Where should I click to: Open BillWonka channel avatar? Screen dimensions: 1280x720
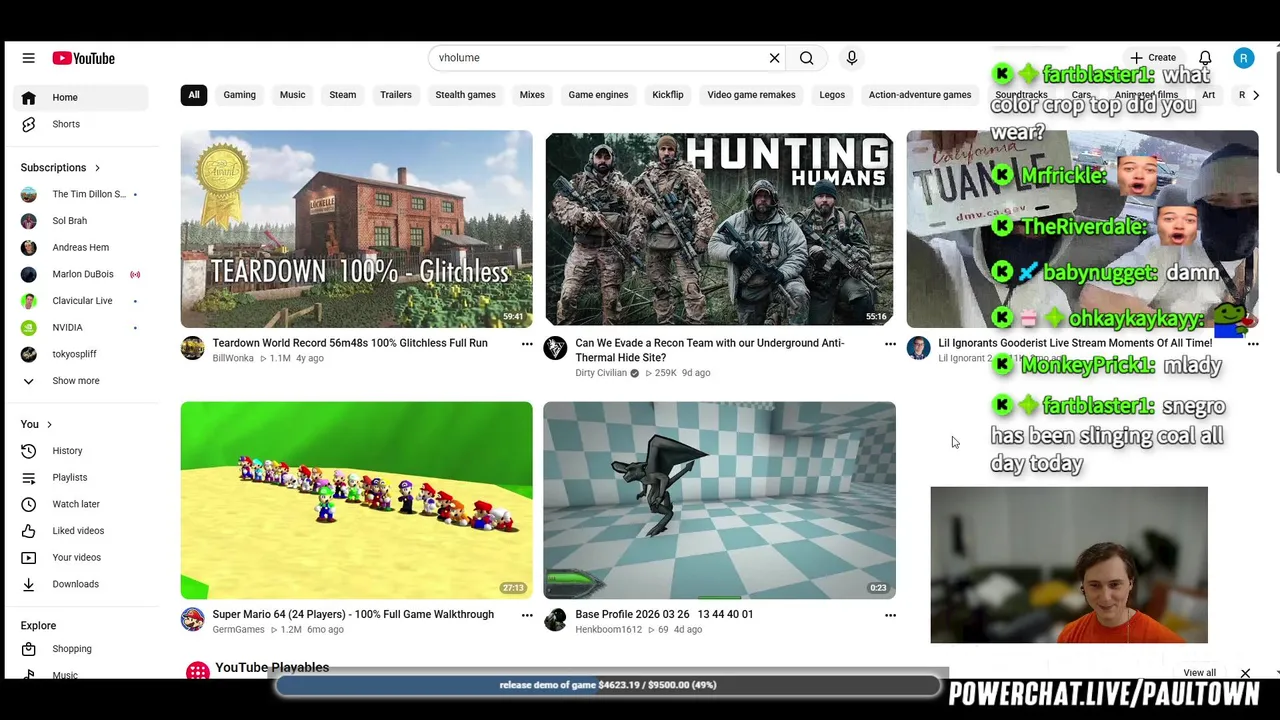pos(193,348)
